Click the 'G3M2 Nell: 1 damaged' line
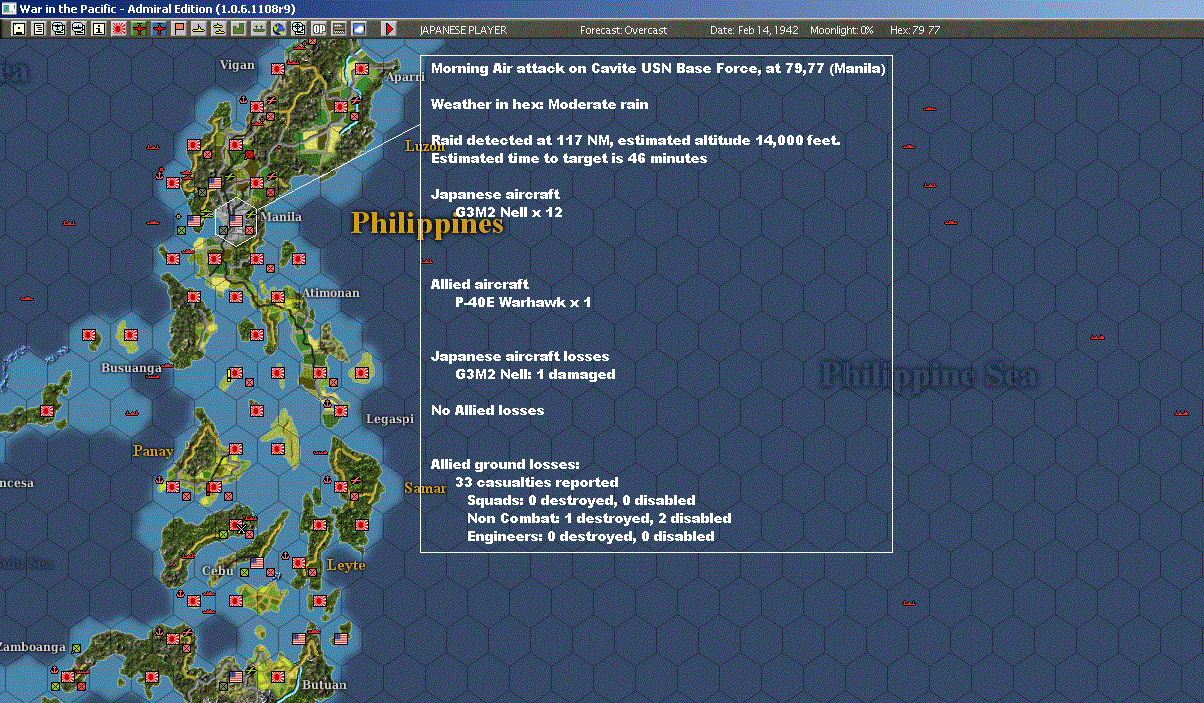 point(535,374)
